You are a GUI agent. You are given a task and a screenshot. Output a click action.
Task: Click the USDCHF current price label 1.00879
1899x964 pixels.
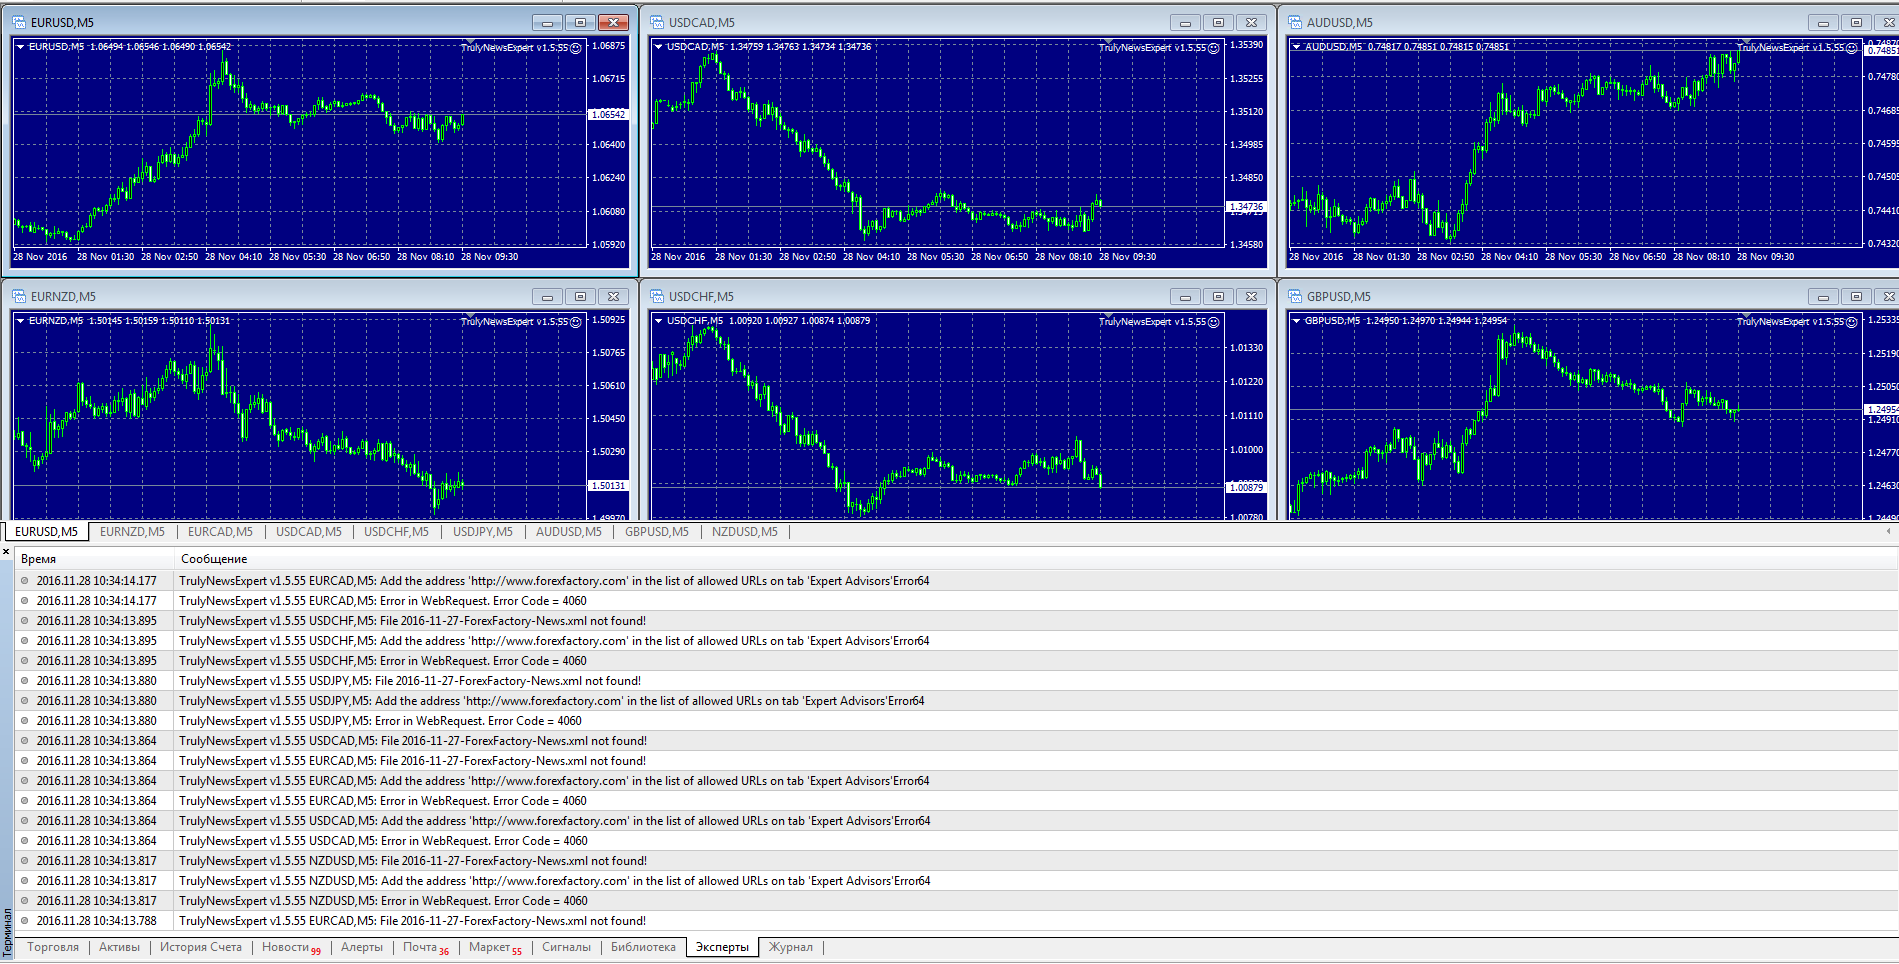click(x=1245, y=487)
